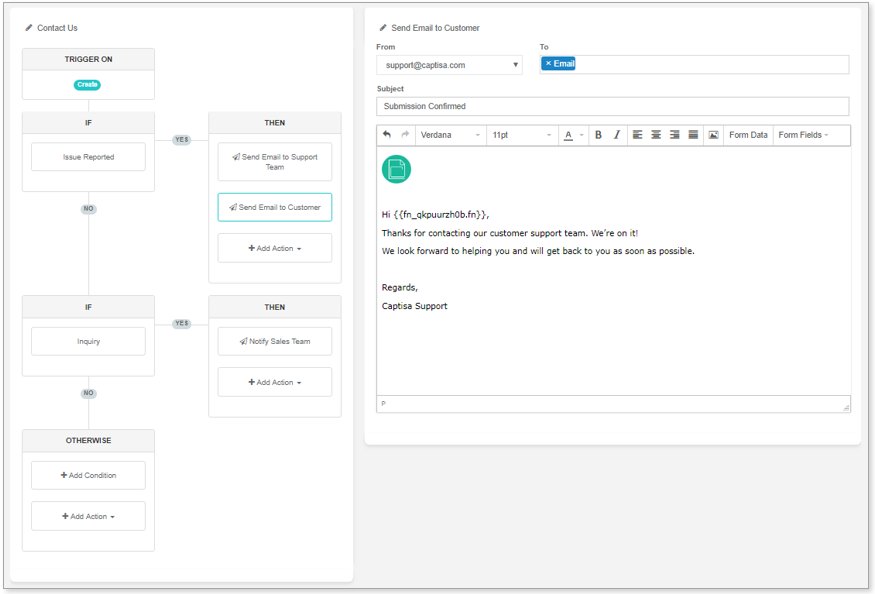Apply the text color (underlined A)
Image resolution: width=875 pixels, height=594 pixels.
(x=568, y=135)
